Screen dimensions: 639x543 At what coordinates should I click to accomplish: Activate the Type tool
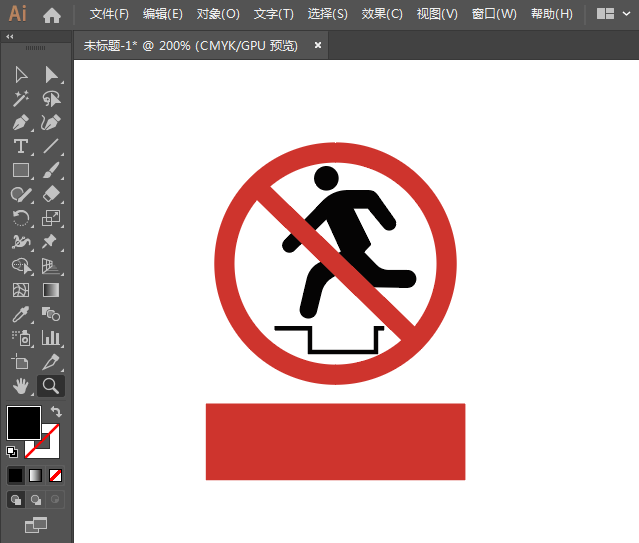21,147
